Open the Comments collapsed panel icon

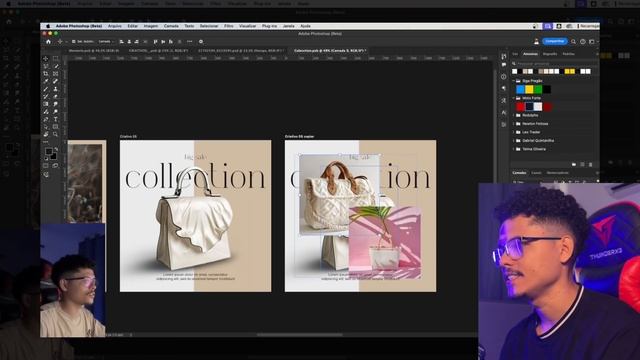504,65
